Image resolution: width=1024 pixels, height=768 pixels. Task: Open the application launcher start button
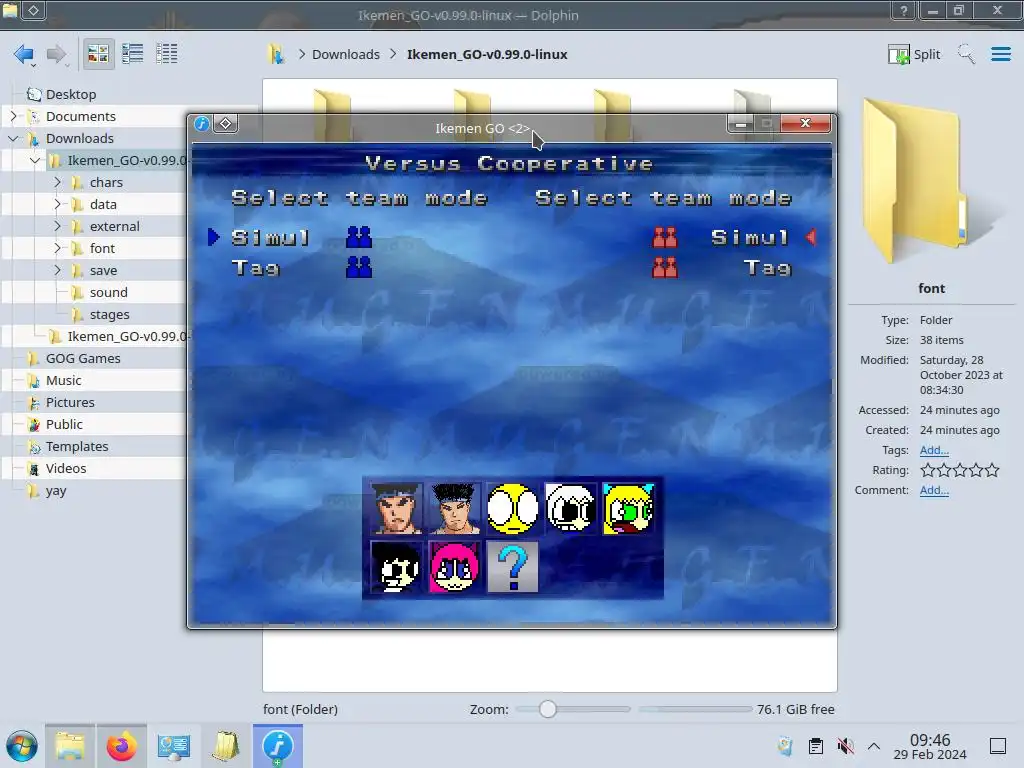22,746
